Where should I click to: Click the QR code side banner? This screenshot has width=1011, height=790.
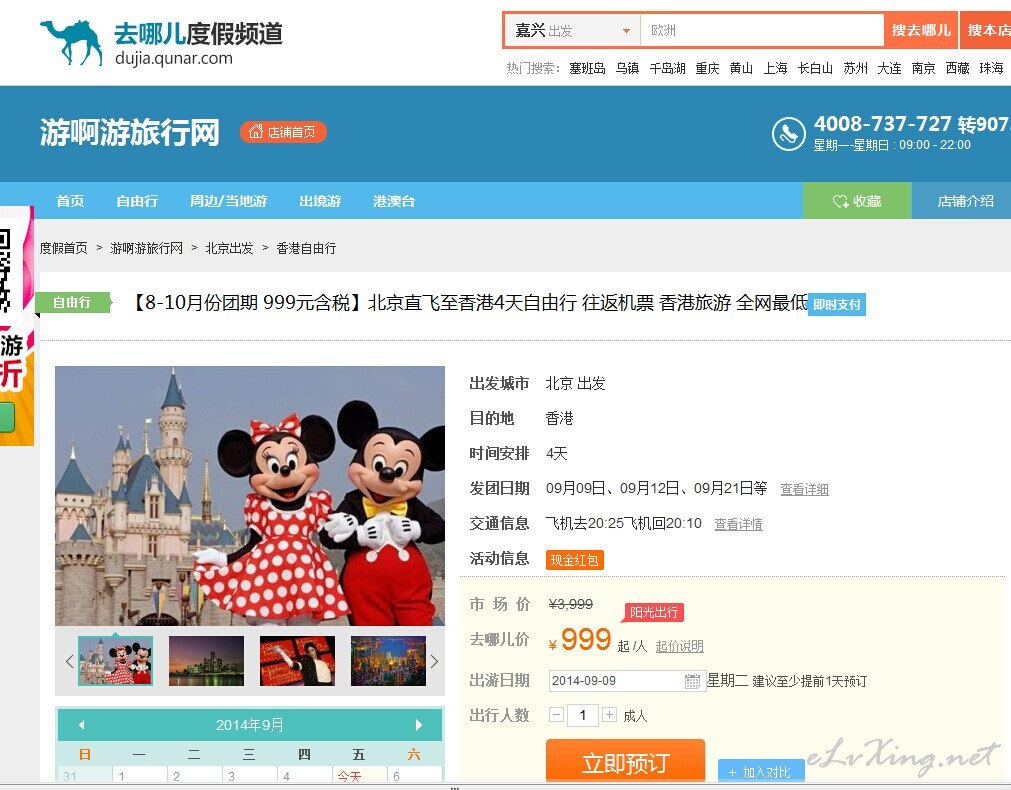pos(15,326)
